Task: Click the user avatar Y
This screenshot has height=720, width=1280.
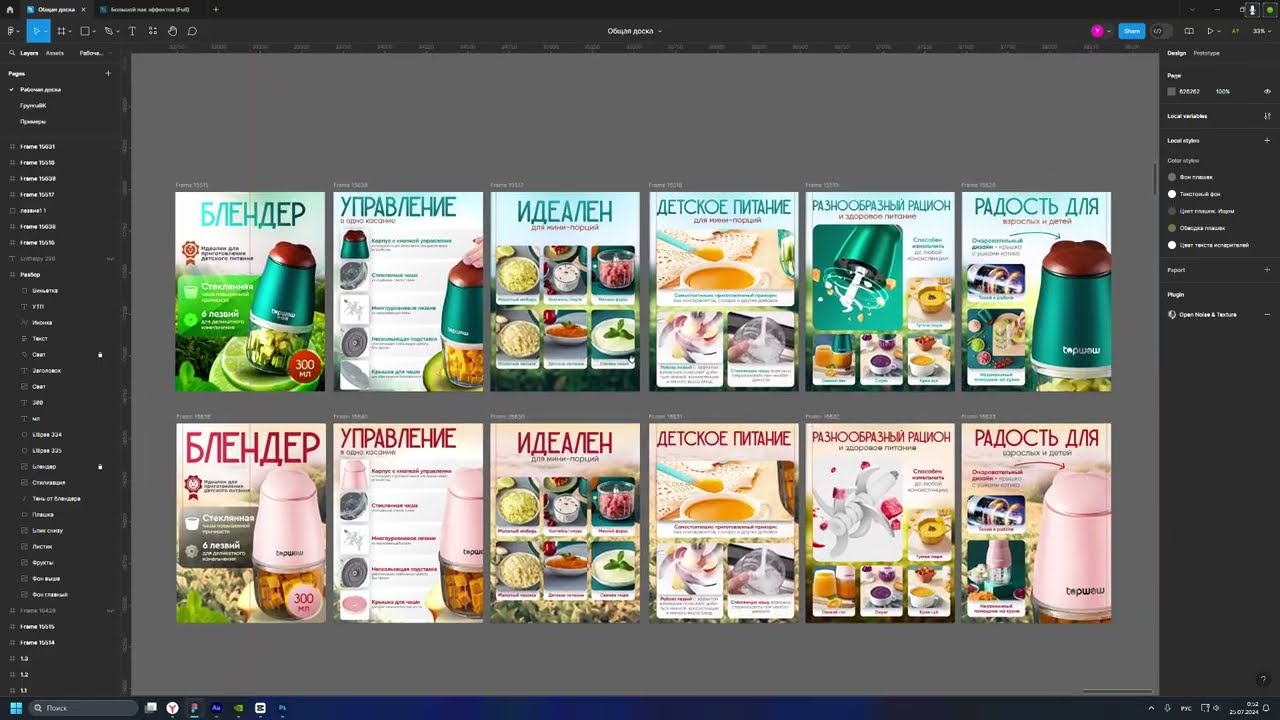Action: pyautogui.click(x=1097, y=31)
